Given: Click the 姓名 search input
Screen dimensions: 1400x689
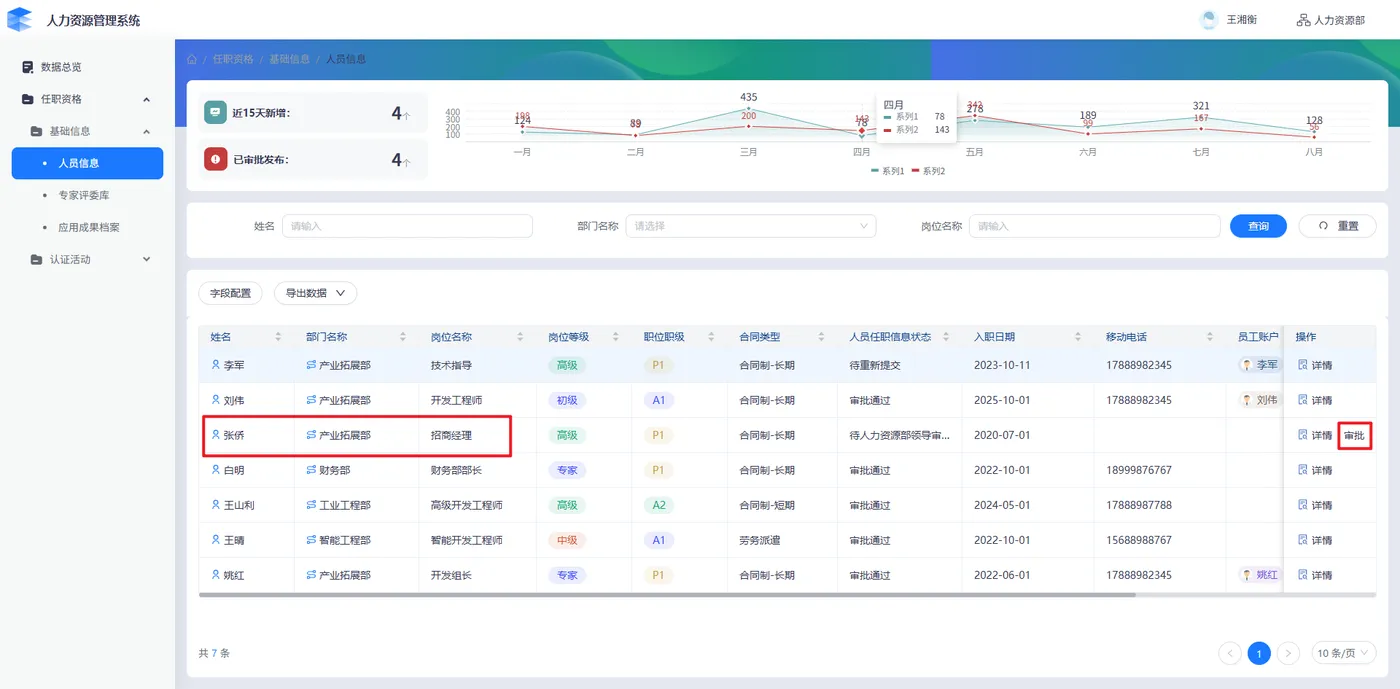Looking at the screenshot, I should [x=407, y=226].
